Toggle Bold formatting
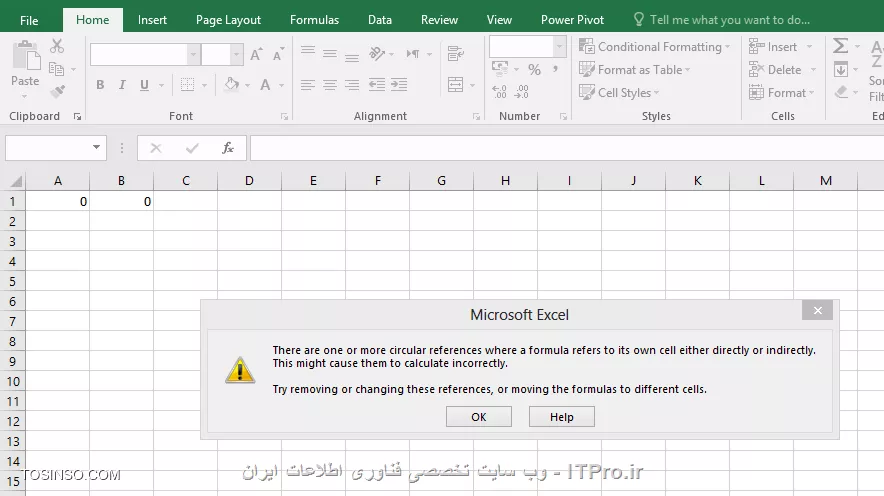Screen dimensions: 884x496 point(100,85)
